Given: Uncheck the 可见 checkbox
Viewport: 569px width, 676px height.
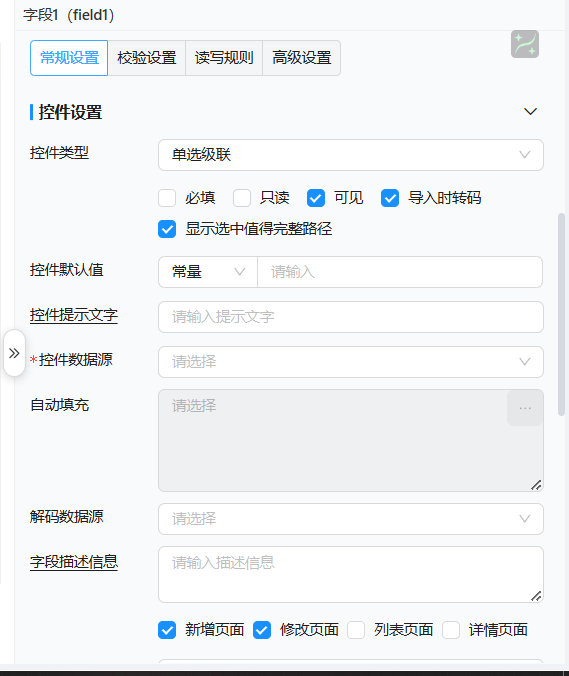Looking at the screenshot, I should coord(316,198).
